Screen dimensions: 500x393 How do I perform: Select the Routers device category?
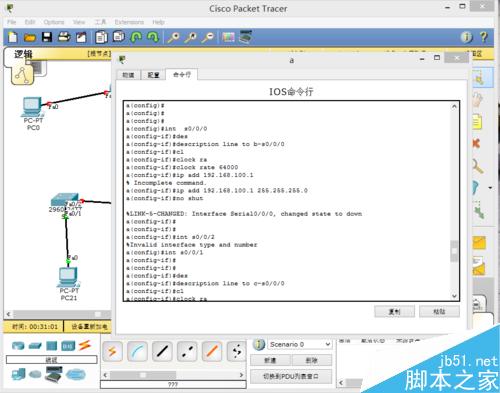(x=18, y=346)
